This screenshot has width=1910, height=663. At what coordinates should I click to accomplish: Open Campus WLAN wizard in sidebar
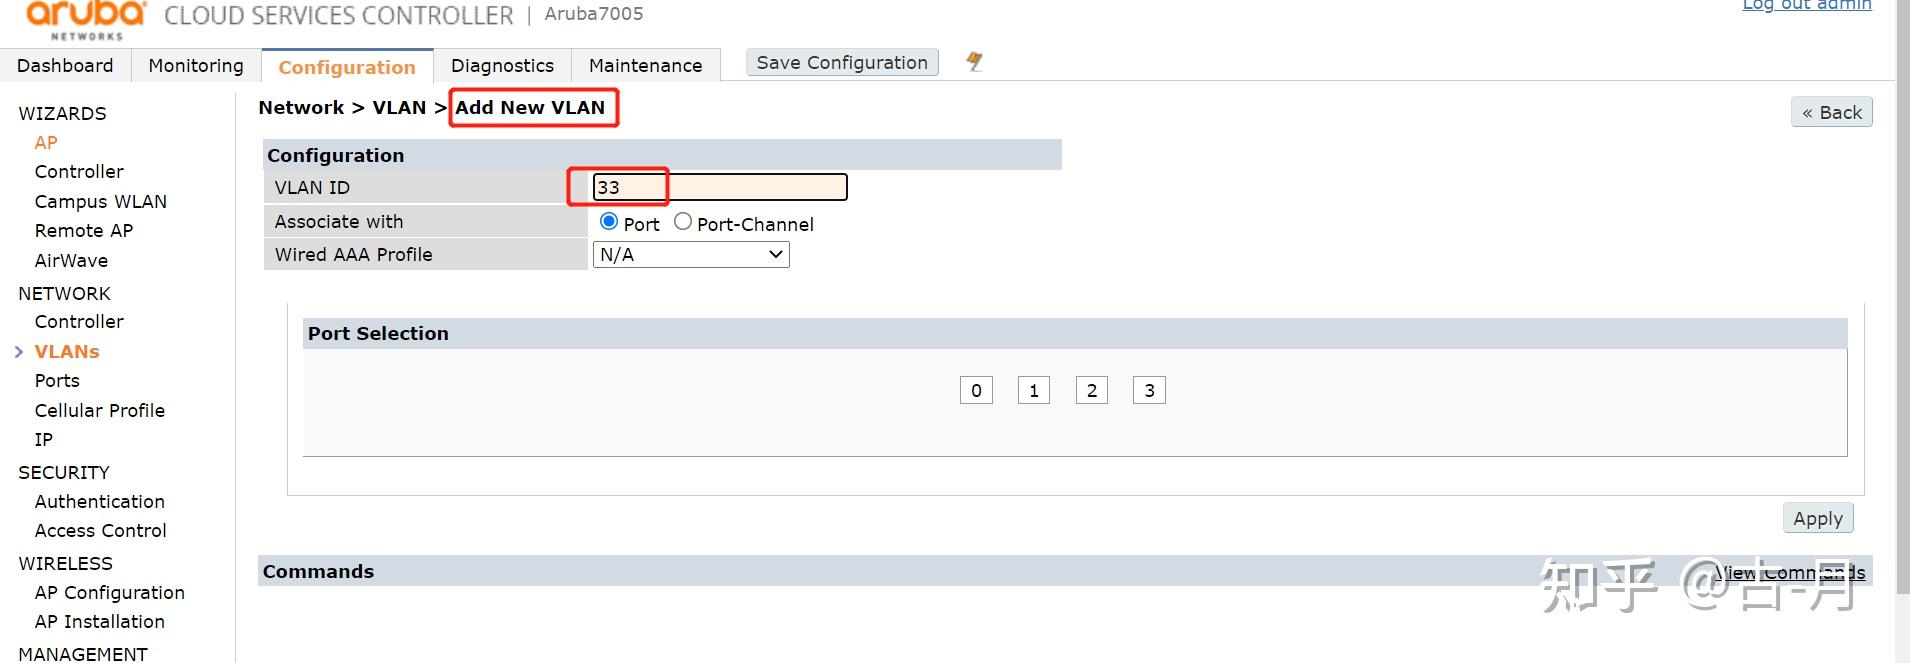point(100,201)
